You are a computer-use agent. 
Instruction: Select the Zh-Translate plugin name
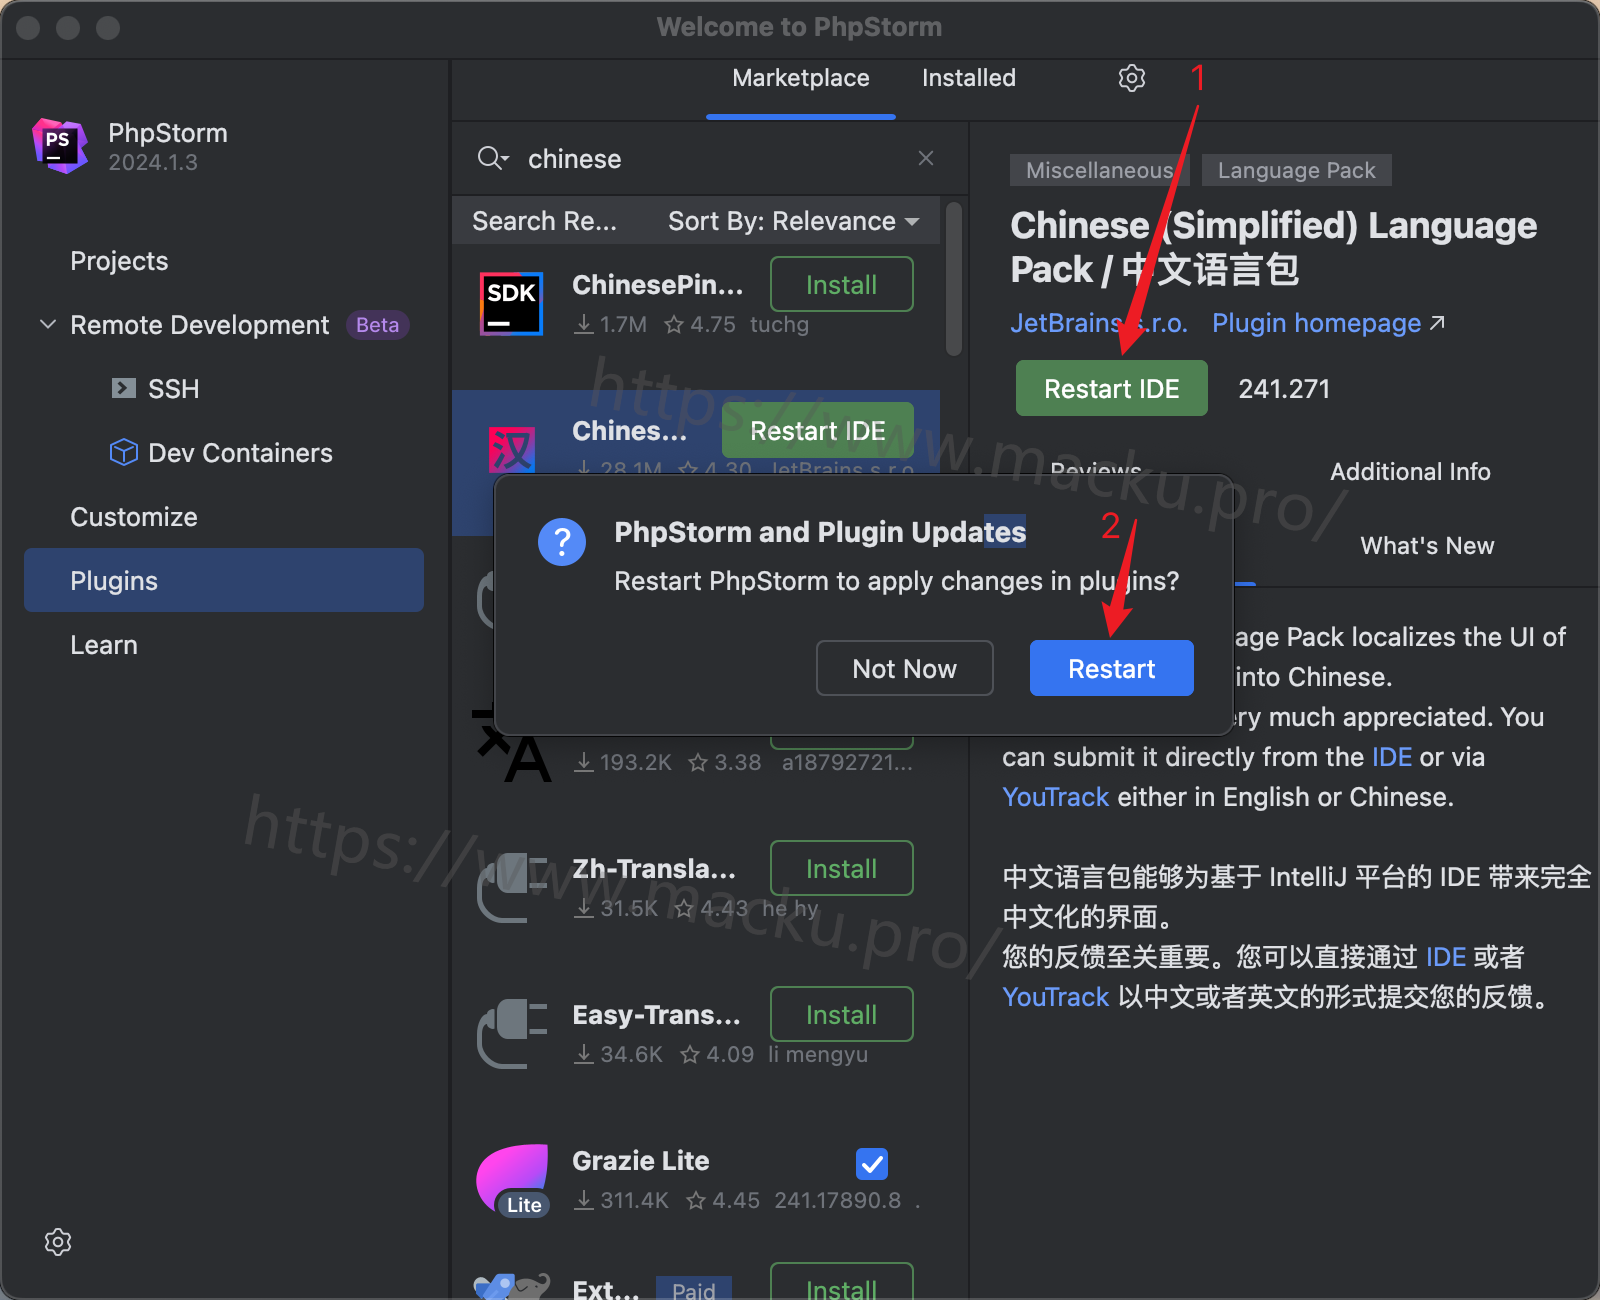[x=654, y=869]
